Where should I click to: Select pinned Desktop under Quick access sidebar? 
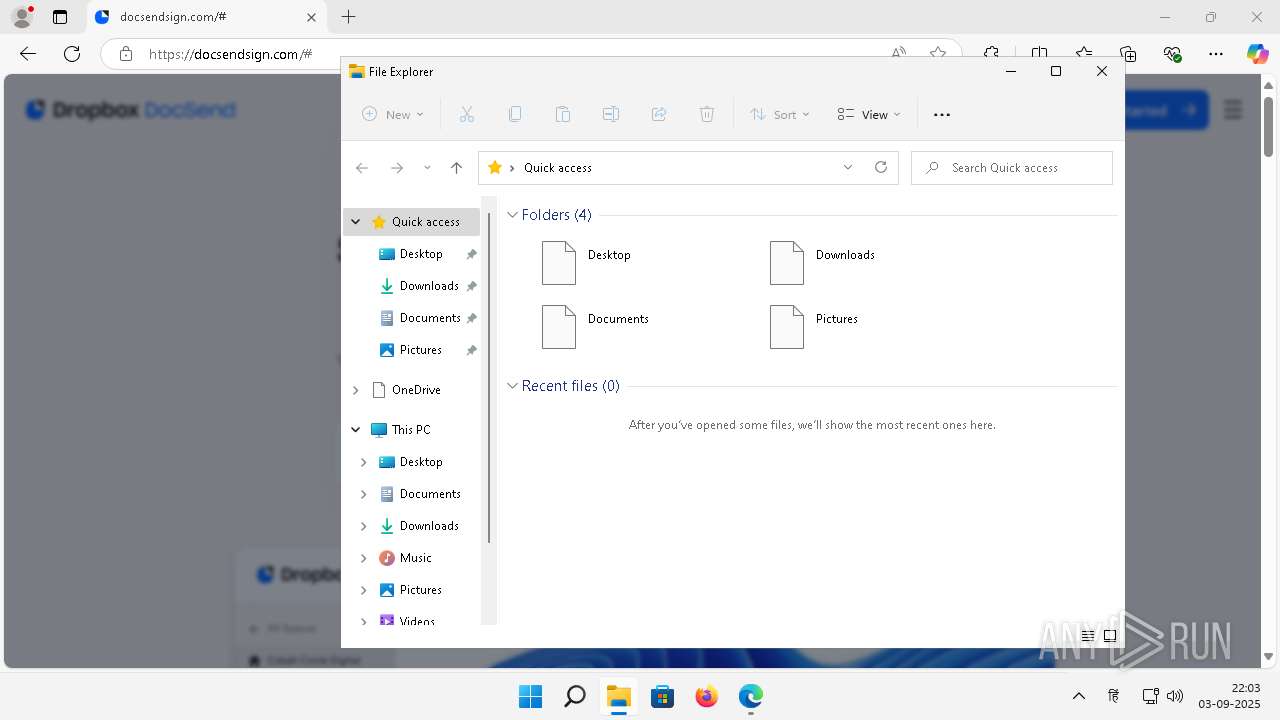pyautogui.click(x=420, y=254)
